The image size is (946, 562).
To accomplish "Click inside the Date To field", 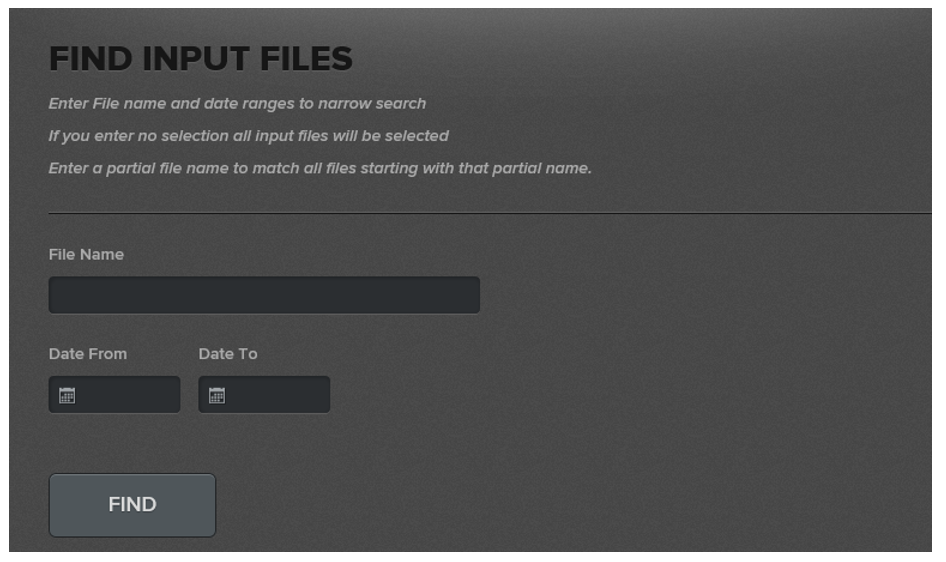I will pos(264,396).
